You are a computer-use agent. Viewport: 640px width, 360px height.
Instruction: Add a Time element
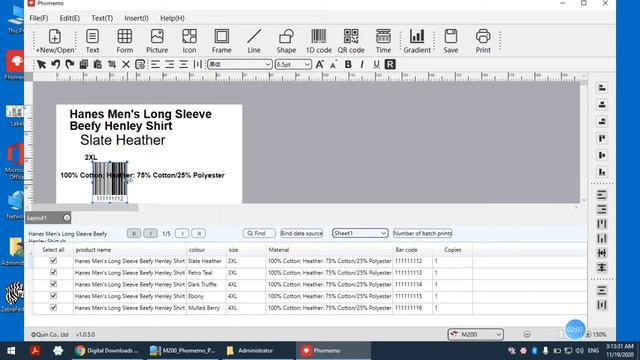(383, 41)
